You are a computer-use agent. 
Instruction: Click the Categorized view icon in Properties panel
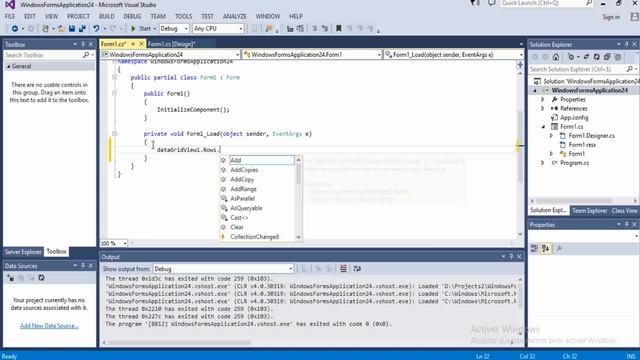tap(534, 249)
